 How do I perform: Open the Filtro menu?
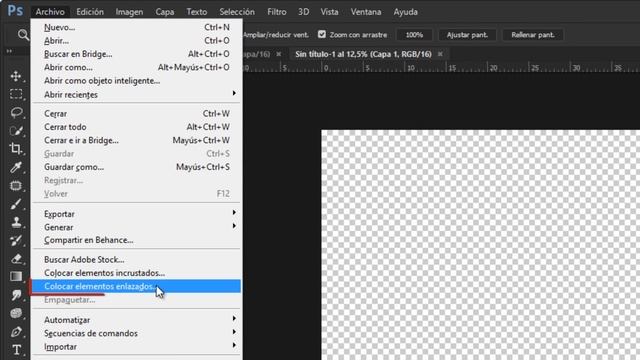(276, 12)
